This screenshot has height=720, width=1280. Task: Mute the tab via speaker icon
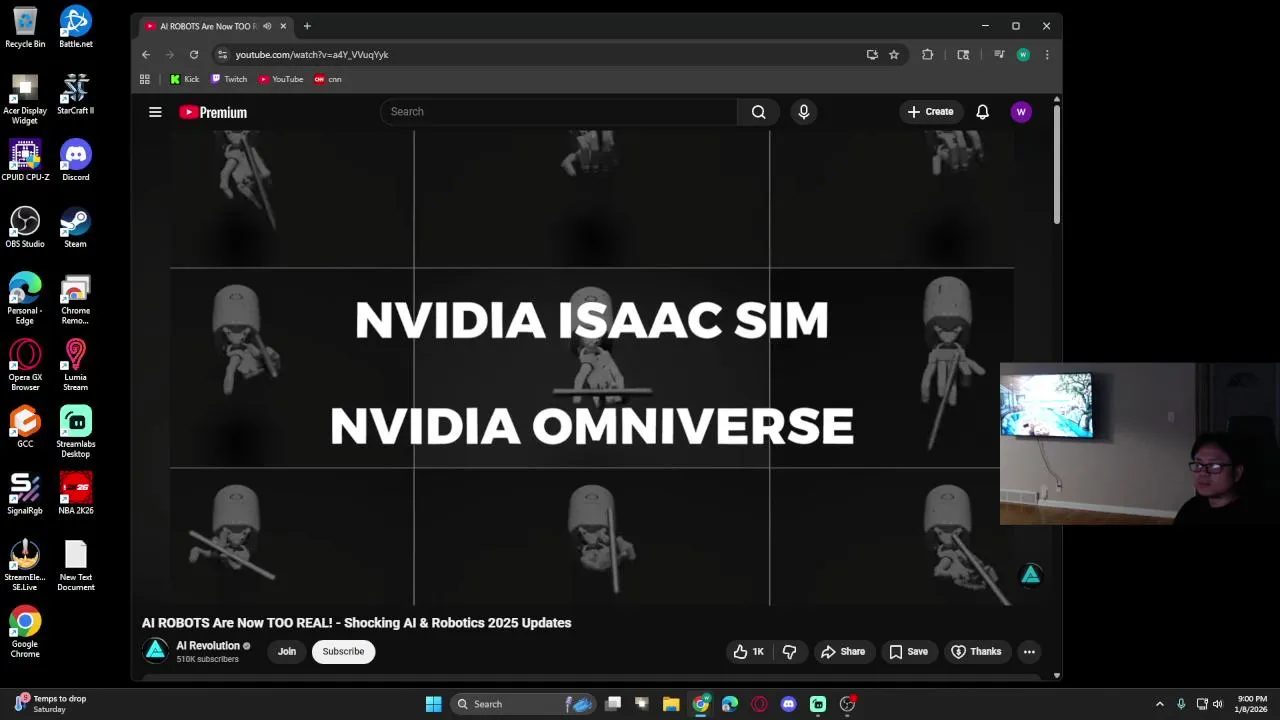pyautogui.click(x=267, y=26)
